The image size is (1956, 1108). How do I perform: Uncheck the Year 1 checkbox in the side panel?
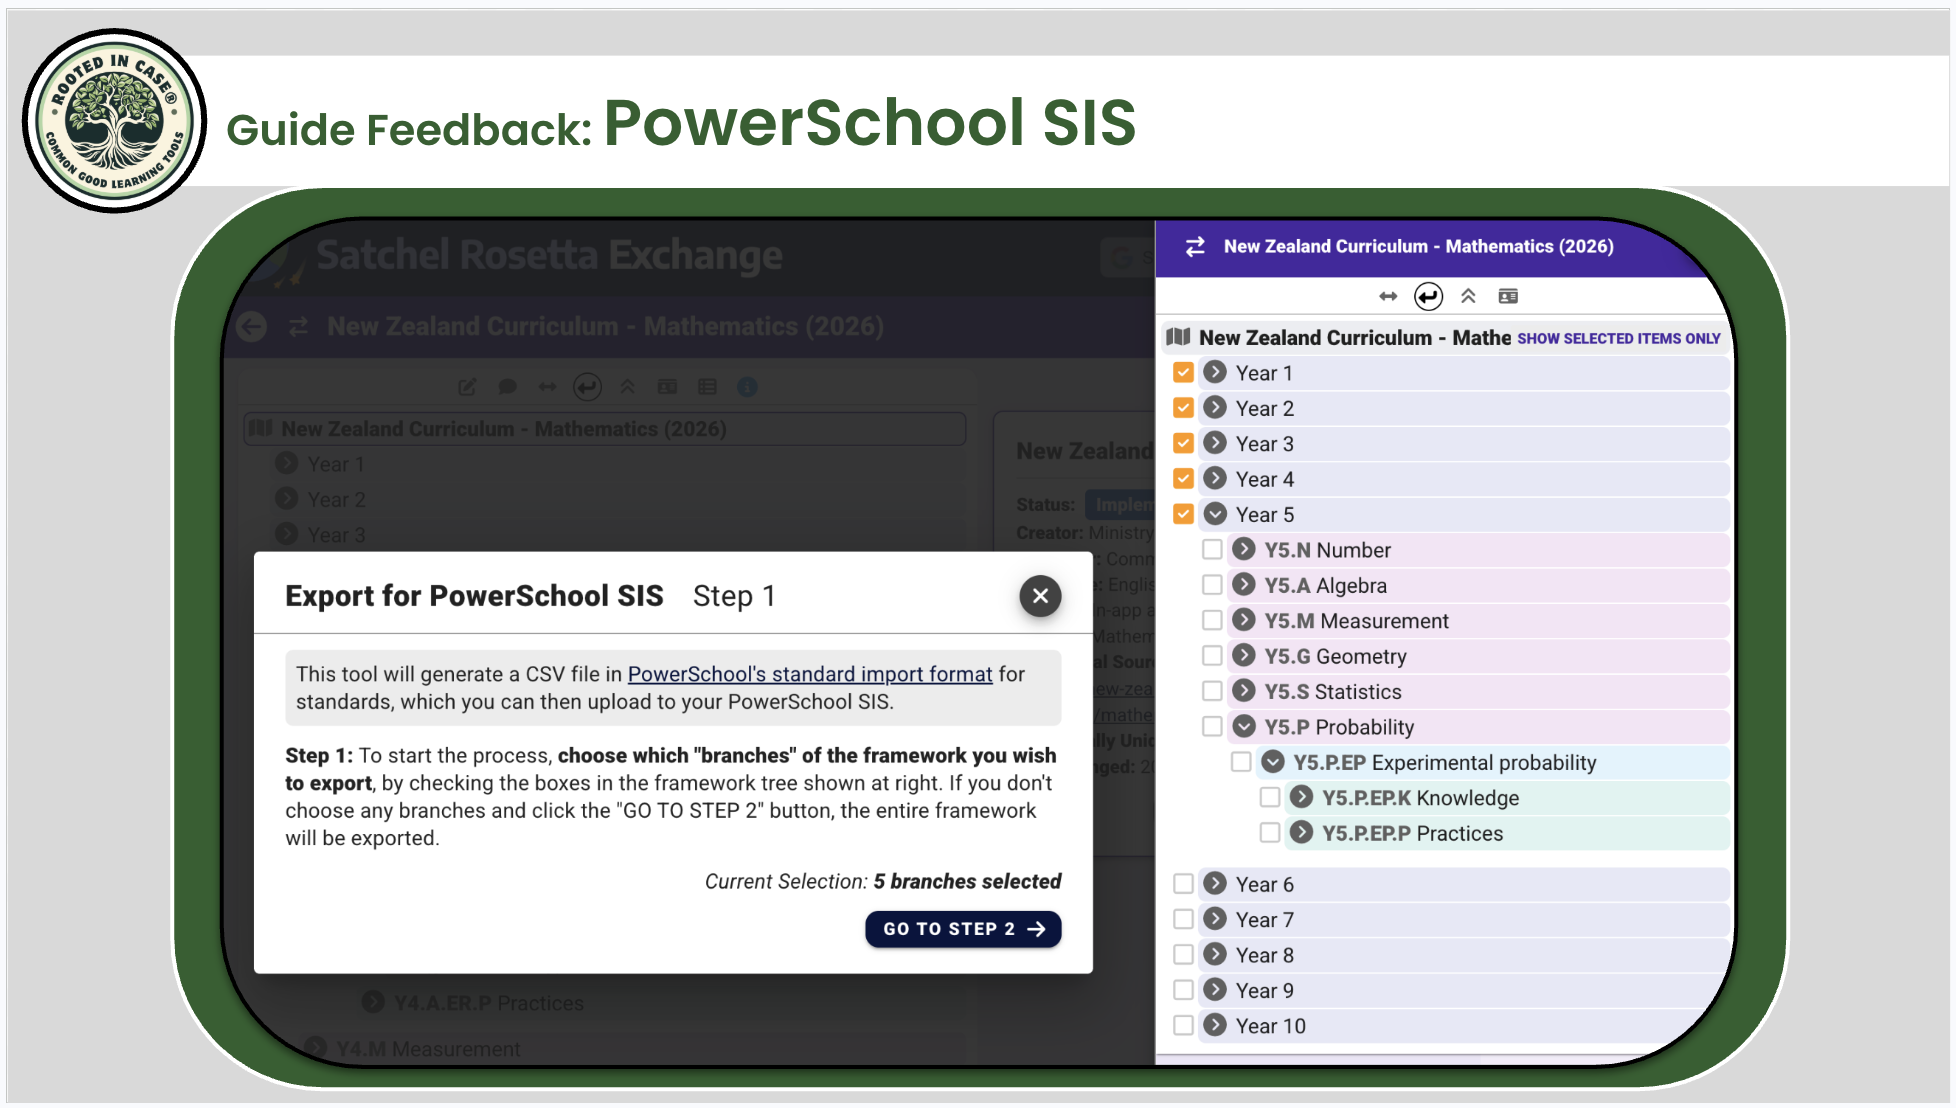pos(1183,372)
